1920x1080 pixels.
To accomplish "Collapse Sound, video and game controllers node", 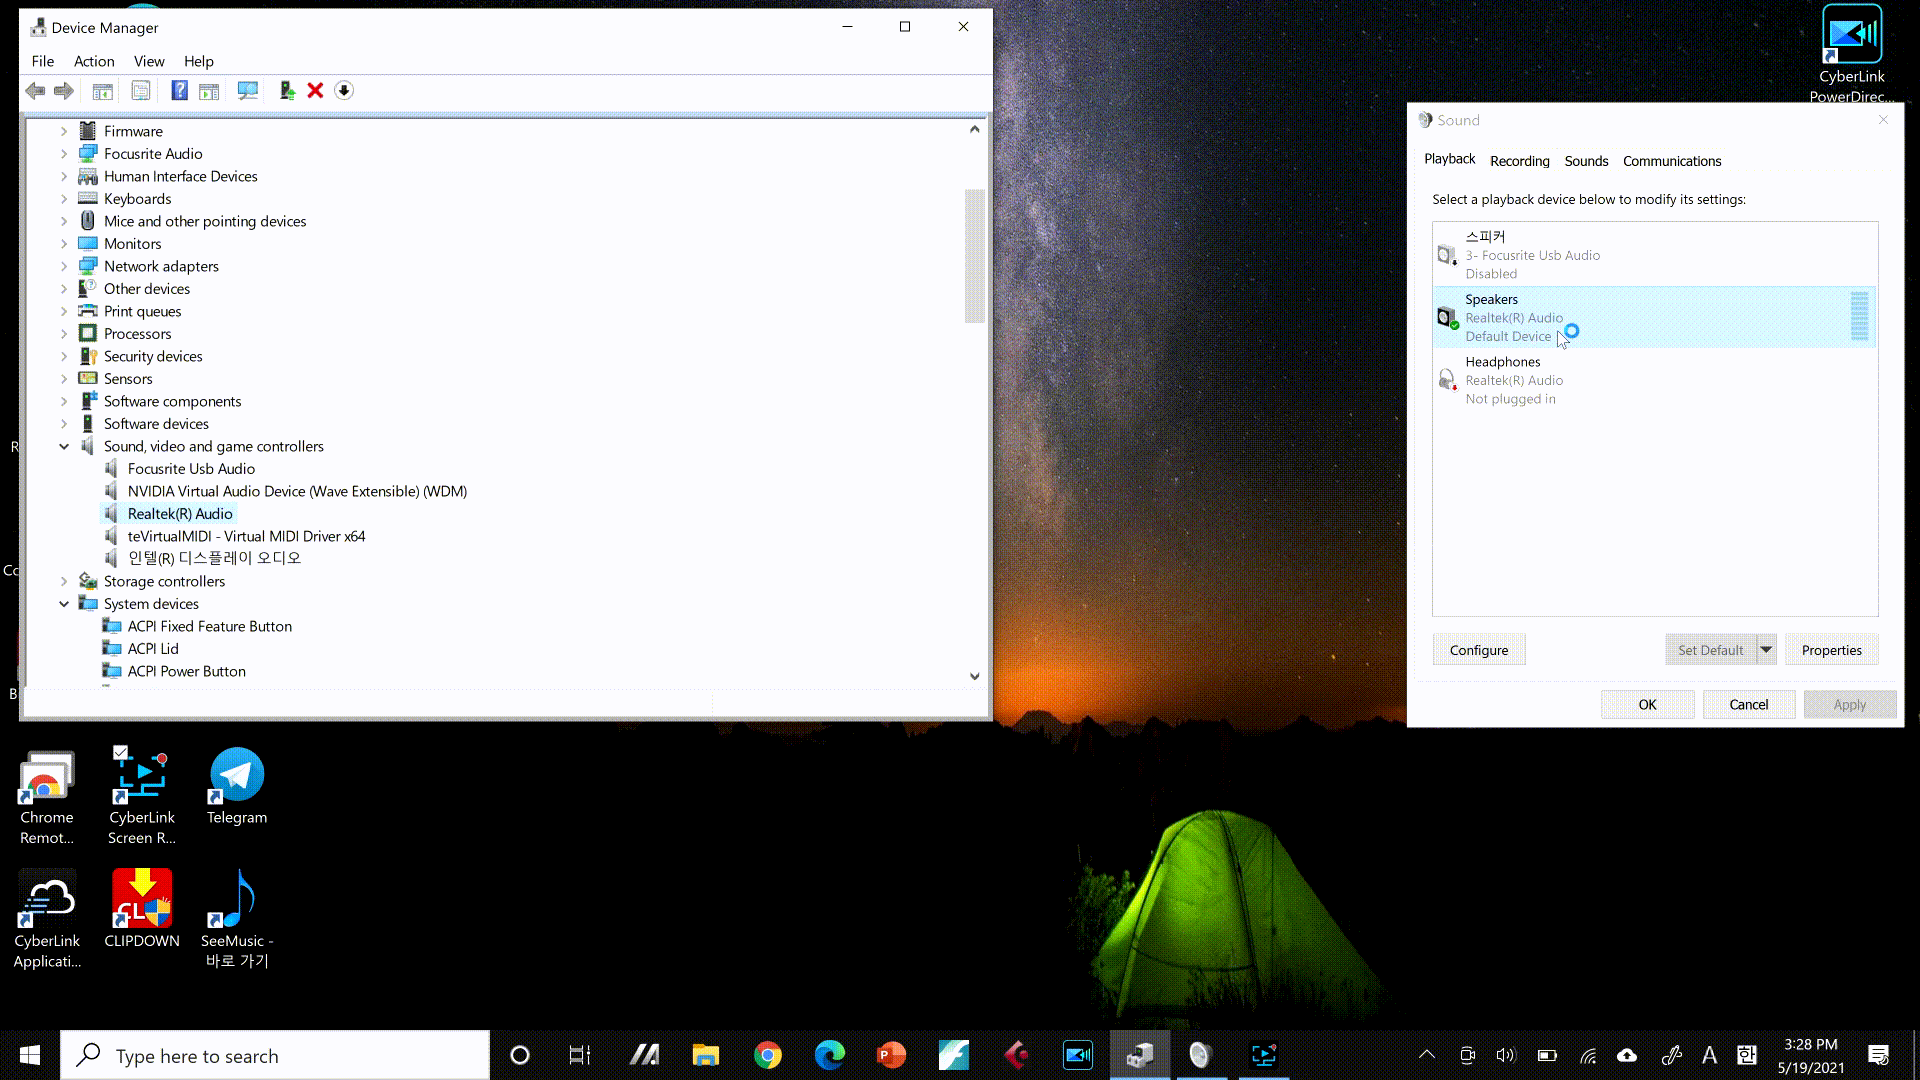I will coord(64,447).
